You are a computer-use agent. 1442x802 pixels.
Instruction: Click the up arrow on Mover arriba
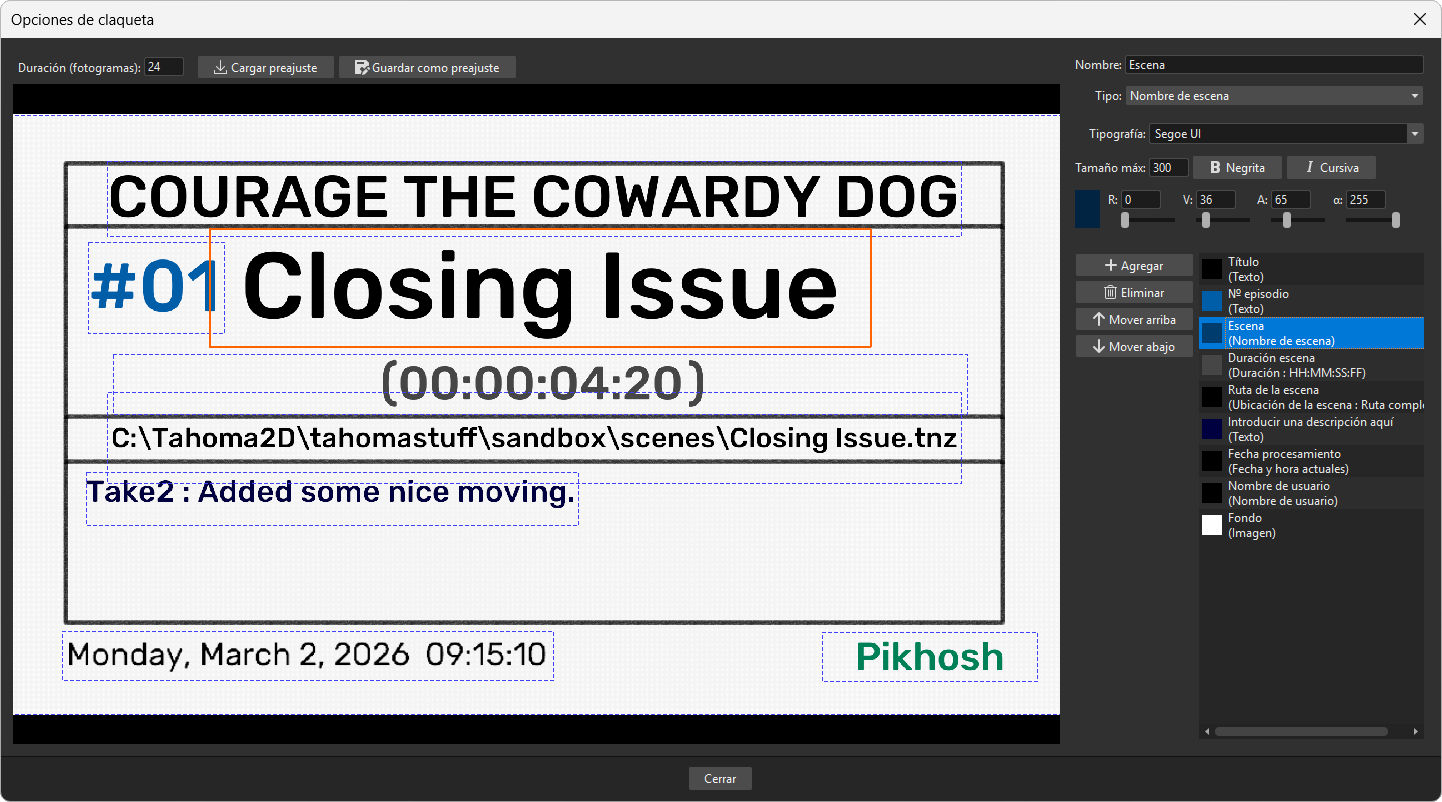[1099, 320]
